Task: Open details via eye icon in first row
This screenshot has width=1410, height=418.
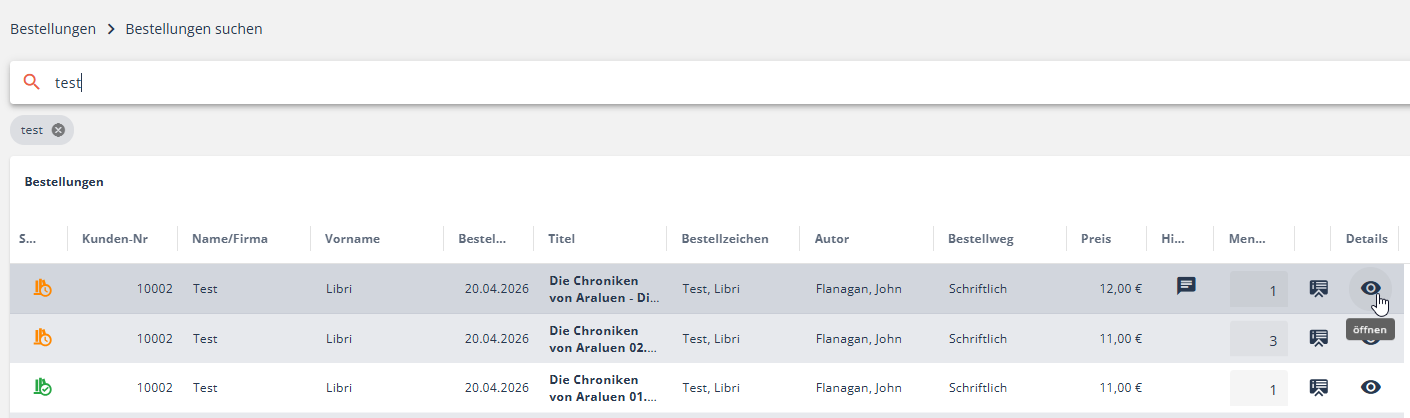Action: pos(1370,288)
